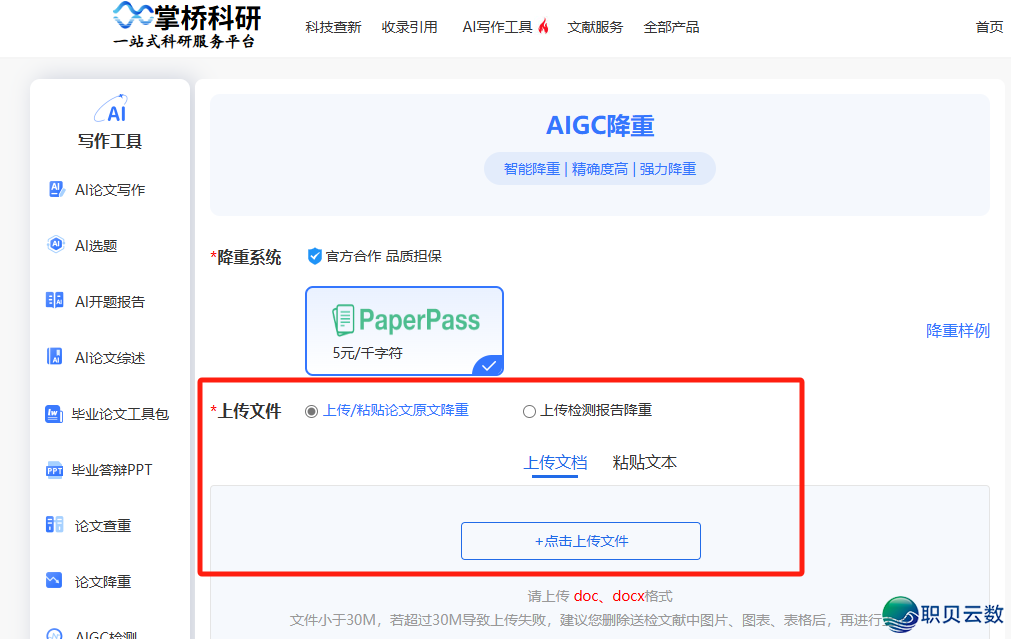Open AI写作工具 in top navigation
The image size is (1011, 639).
click(497, 27)
